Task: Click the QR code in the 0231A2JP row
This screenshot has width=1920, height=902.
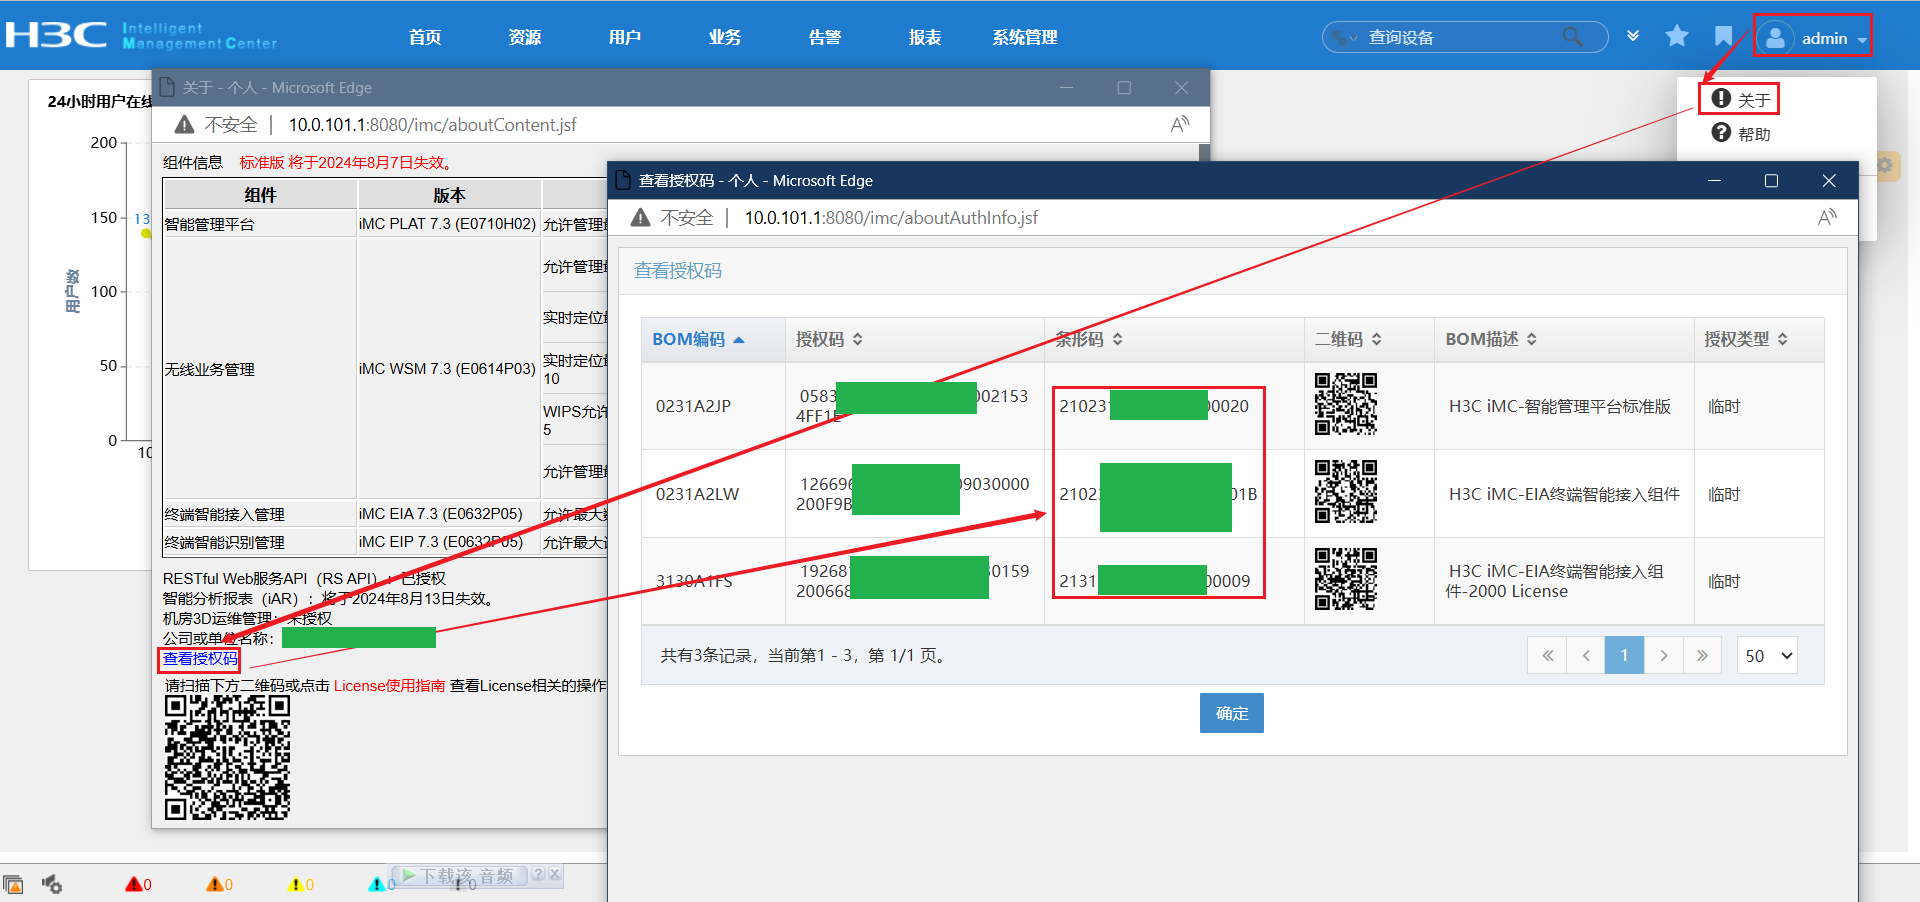Action: tap(1345, 404)
